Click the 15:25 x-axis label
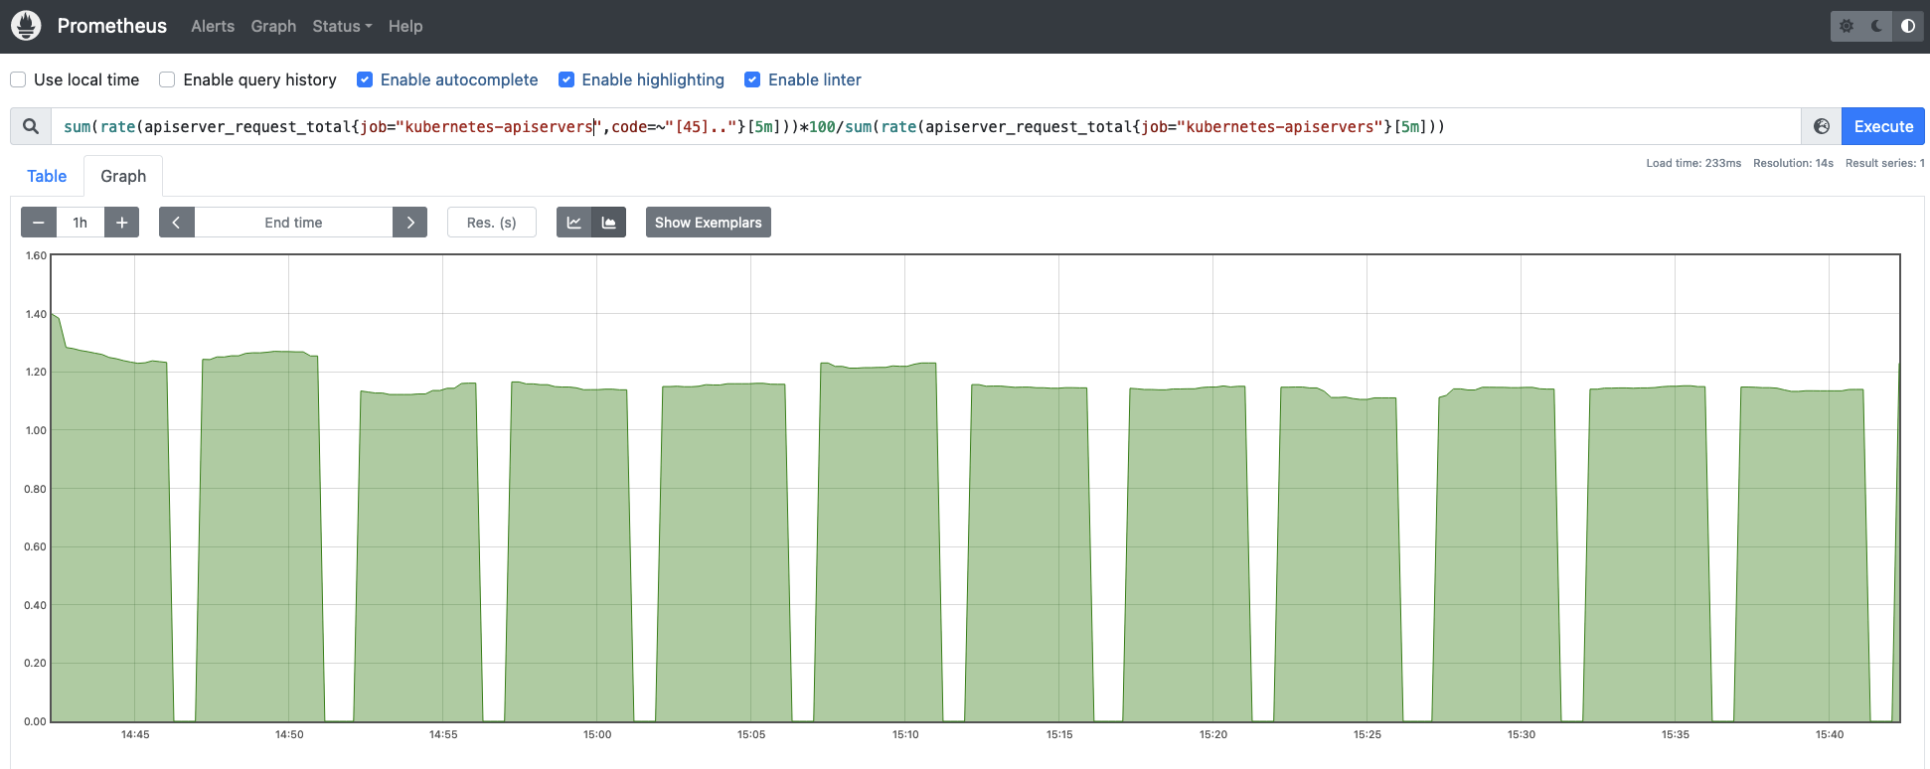Screen dimensions: 1930x769 coord(1367,734)
